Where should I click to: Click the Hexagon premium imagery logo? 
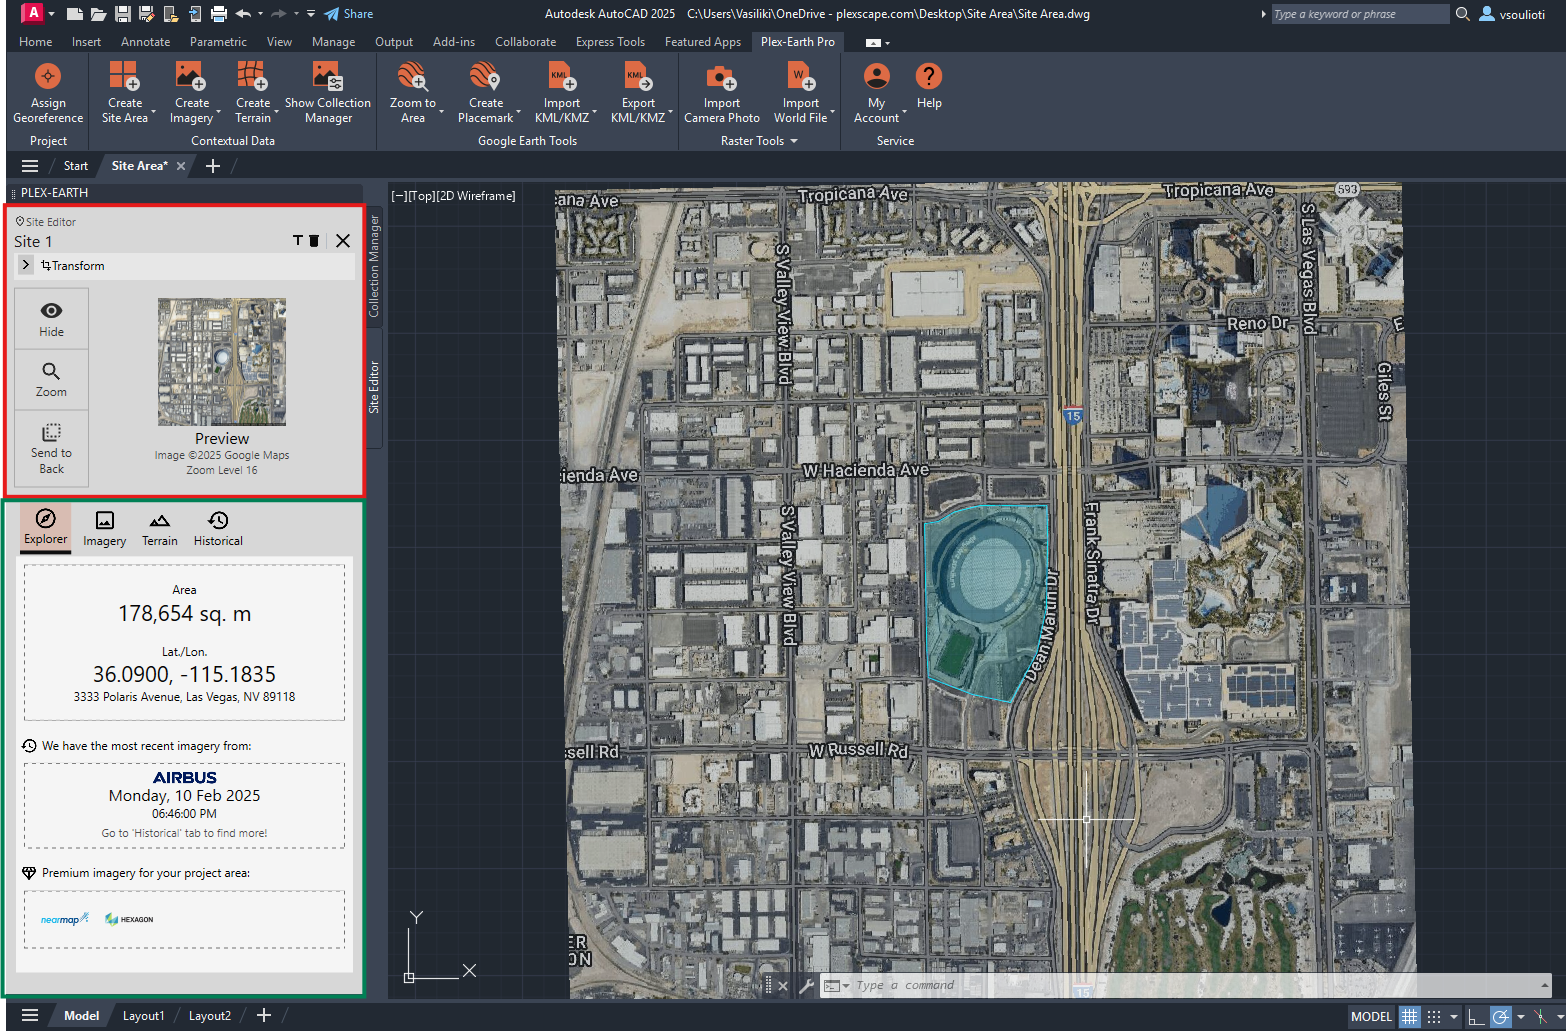coord(129,919)
